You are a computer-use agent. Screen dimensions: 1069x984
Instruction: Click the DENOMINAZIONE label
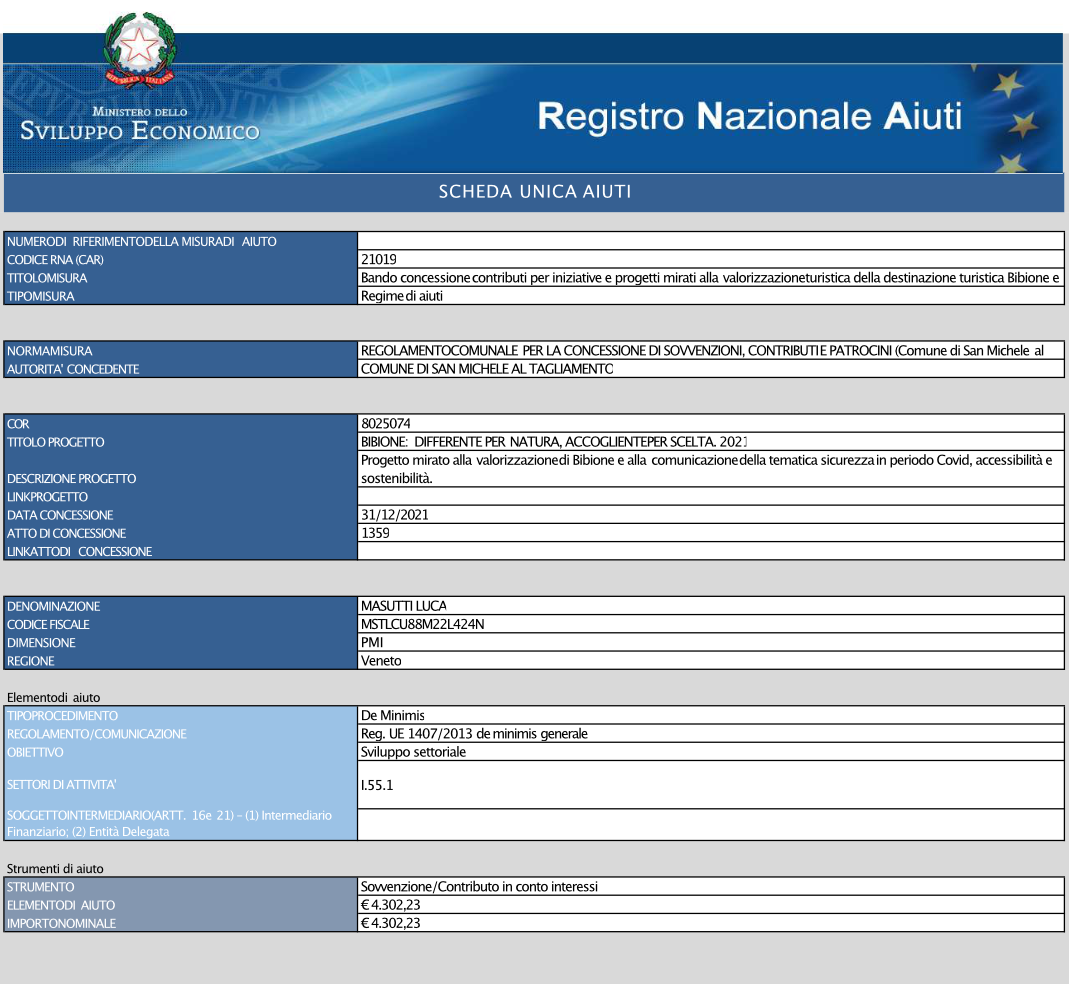tap(53, 607)
